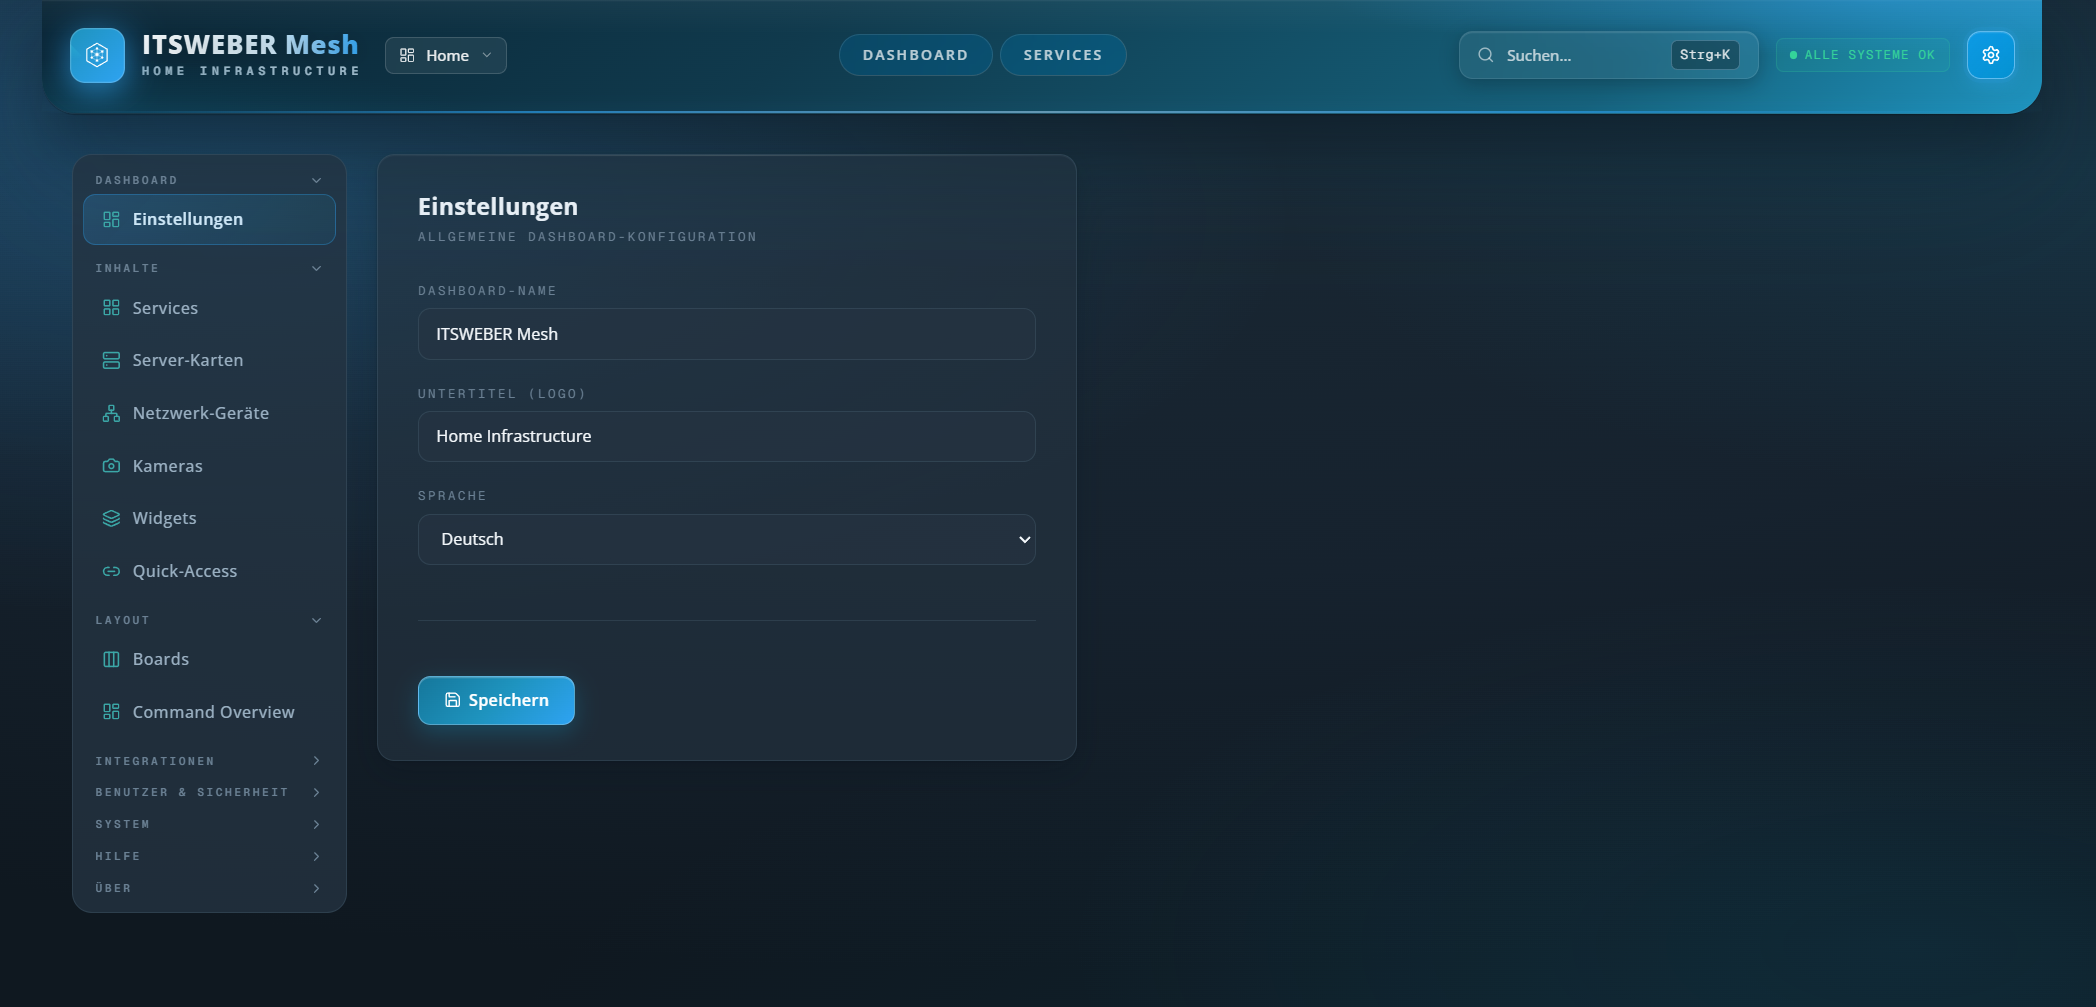Click inside the Dashboard-Name text field
This screenshot has height=1007, width=2096.
tap(726, 334)
